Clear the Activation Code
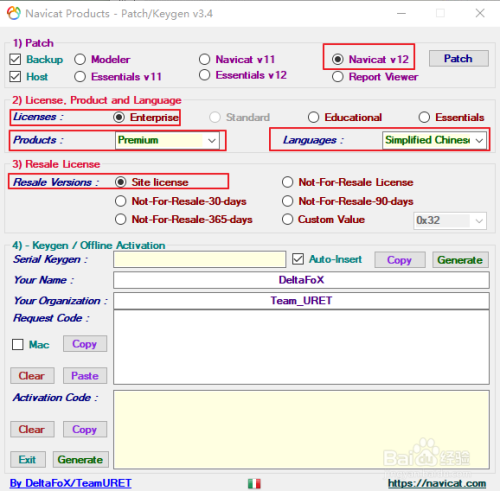The width and height of the screenshot is (500, 491). click(x=32, y=429)
